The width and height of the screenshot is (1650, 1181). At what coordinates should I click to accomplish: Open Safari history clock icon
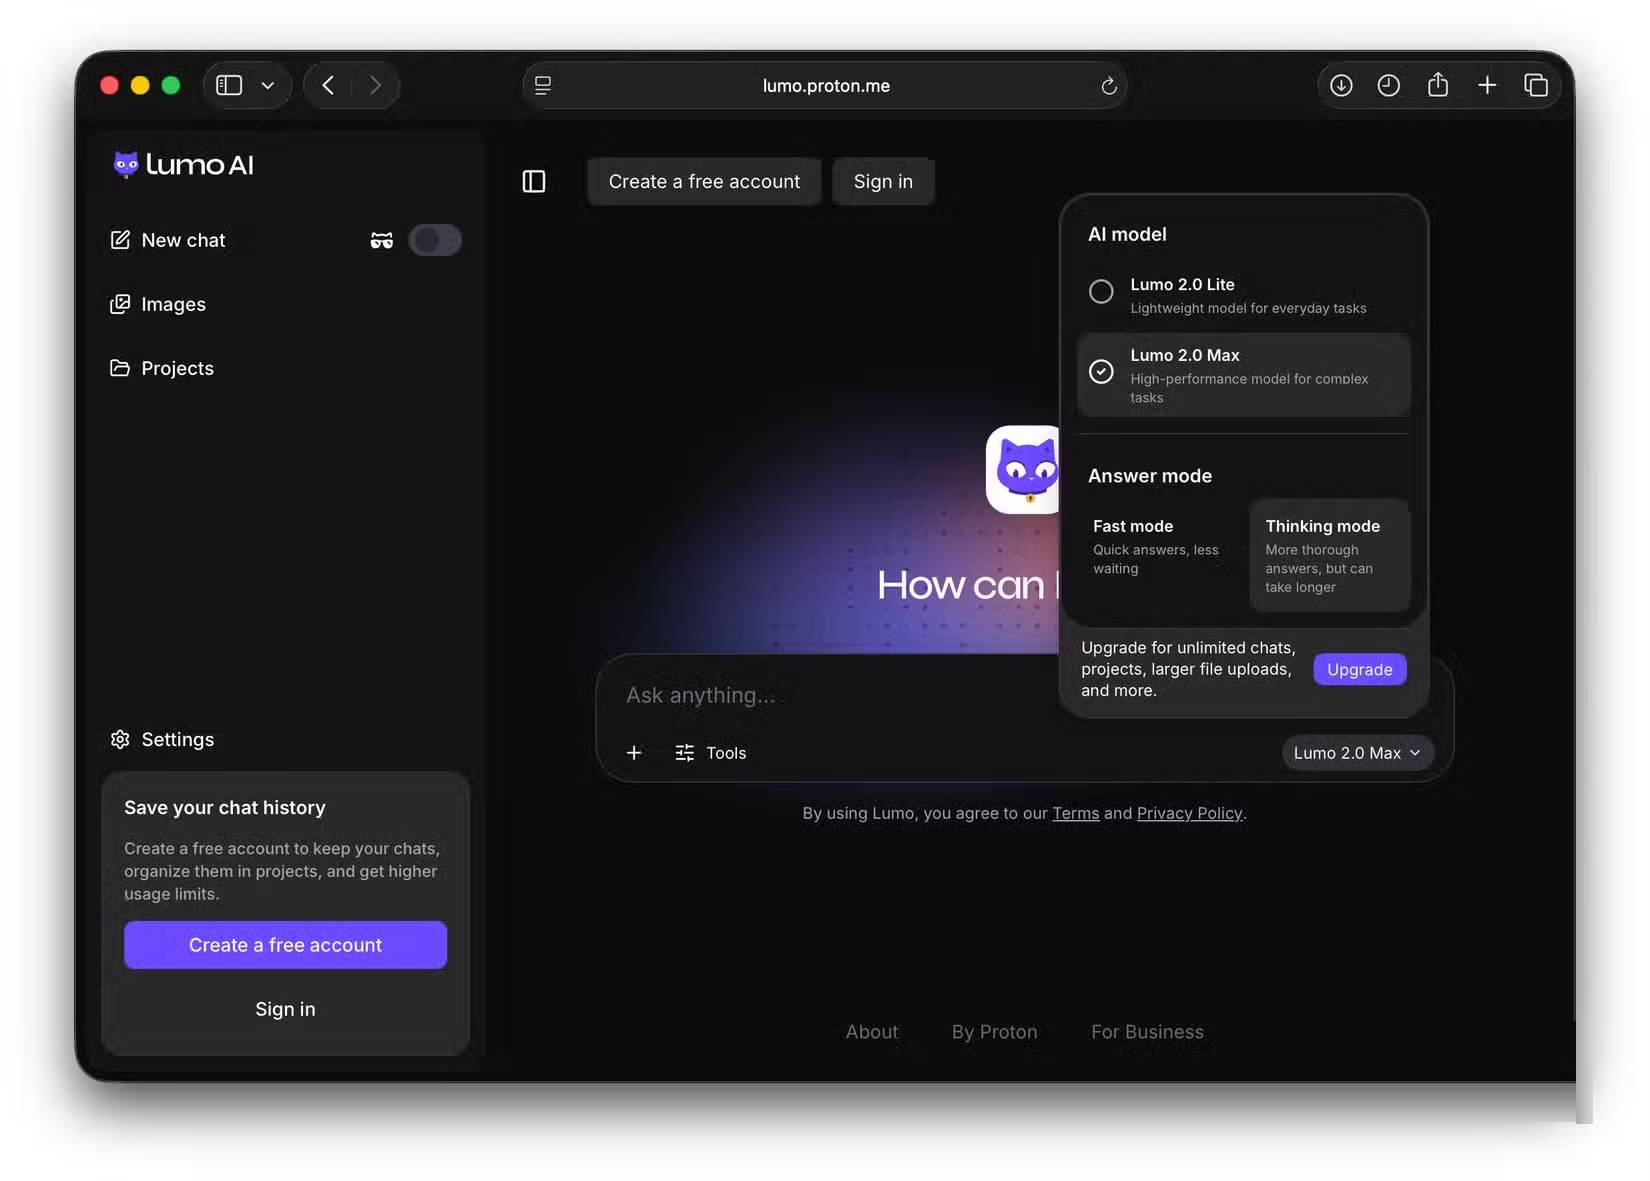(1389, 85)
